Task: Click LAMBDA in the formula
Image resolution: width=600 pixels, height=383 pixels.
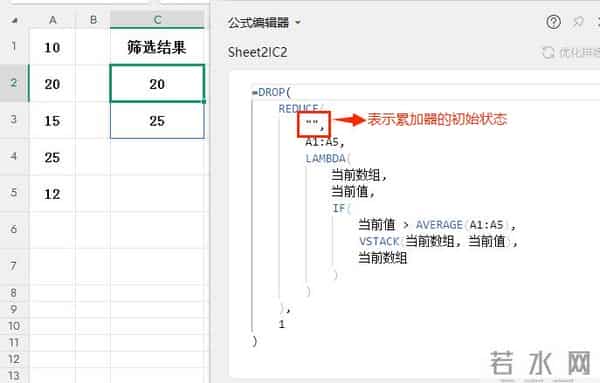Action: click(x=325, y=158)
